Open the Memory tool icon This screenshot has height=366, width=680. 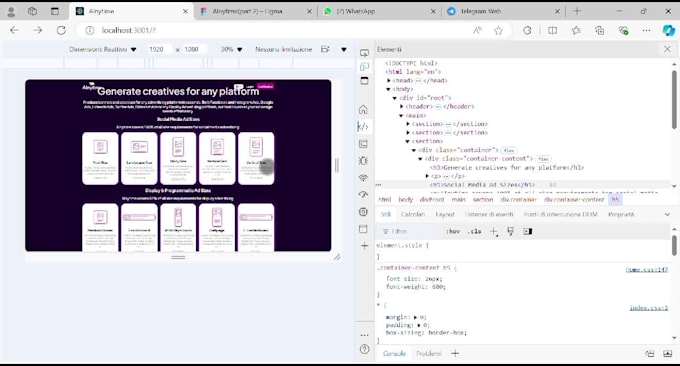click(363, 212)
